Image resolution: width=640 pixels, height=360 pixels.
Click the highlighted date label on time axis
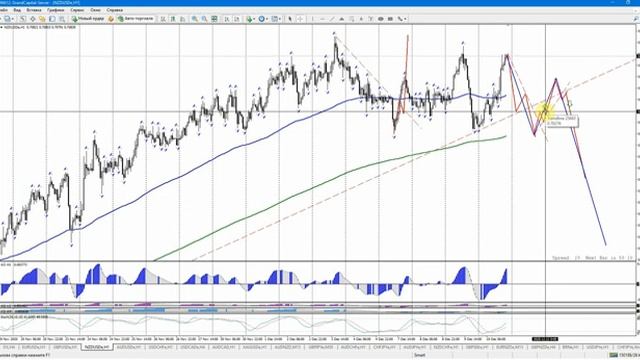click(x=545, y=339)
